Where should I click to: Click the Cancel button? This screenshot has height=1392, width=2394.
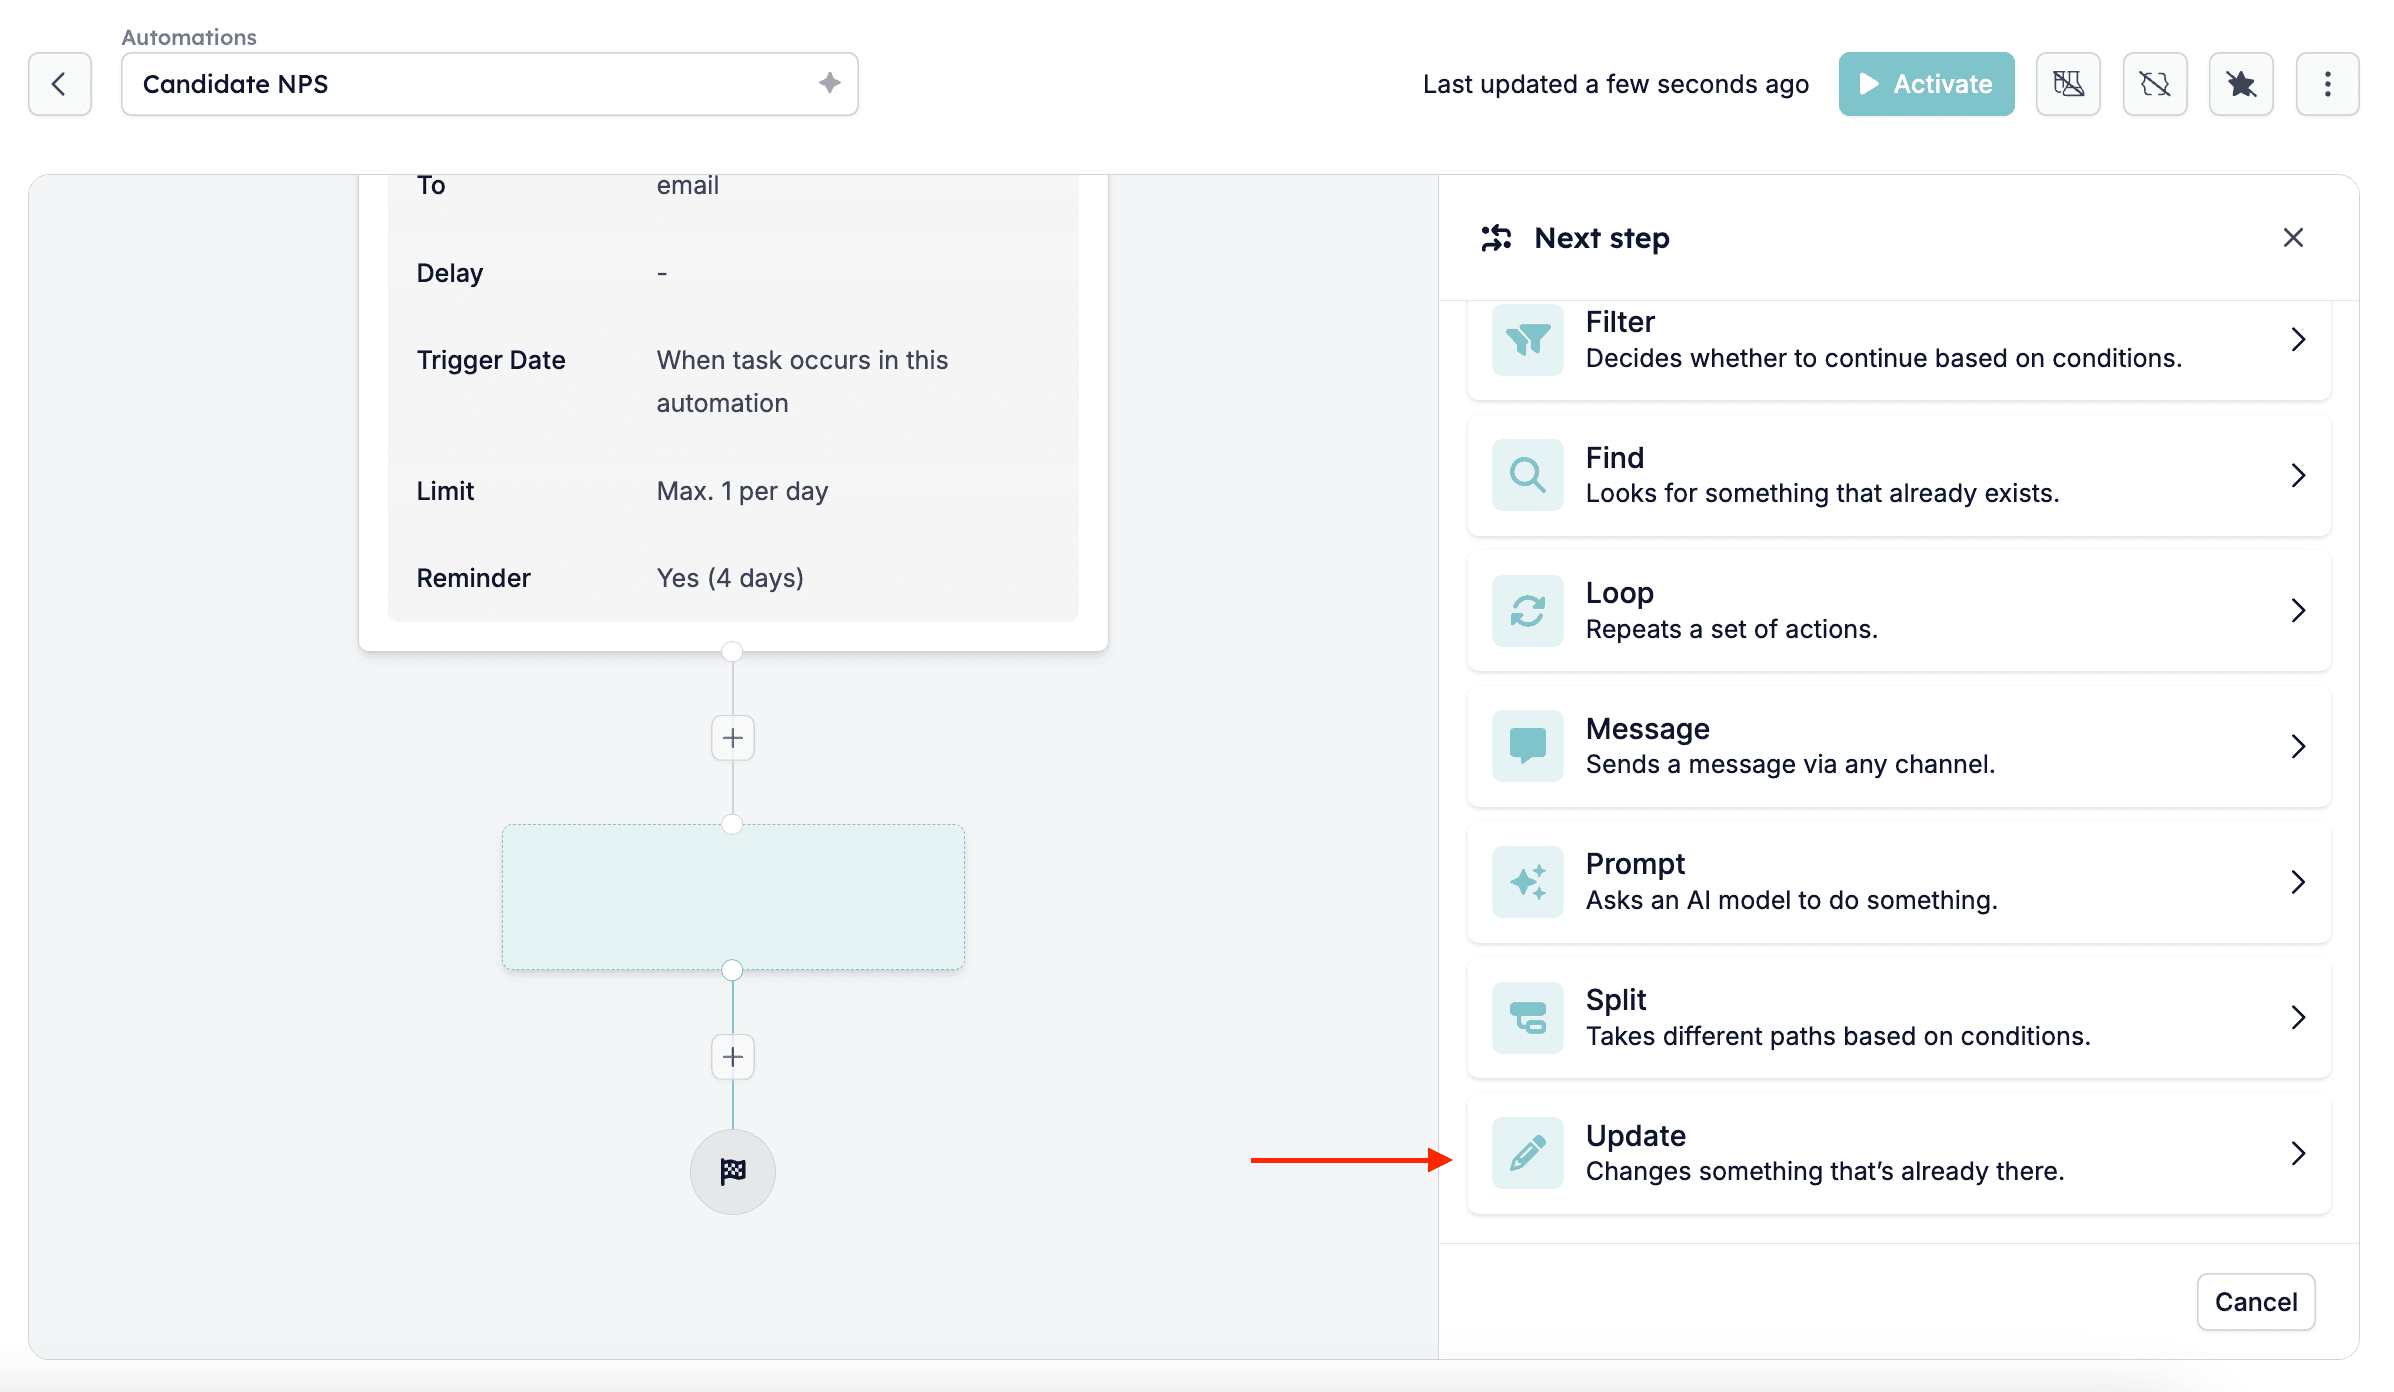coord(2256,1302)
